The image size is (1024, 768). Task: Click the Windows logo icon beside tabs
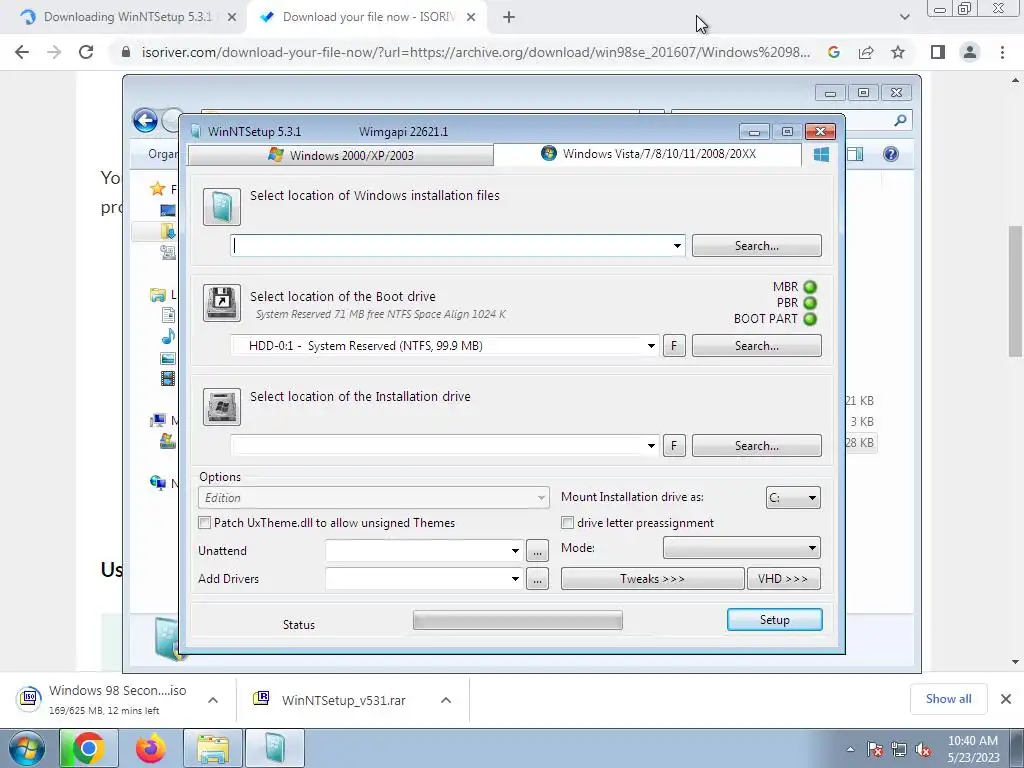coord(822,154)
